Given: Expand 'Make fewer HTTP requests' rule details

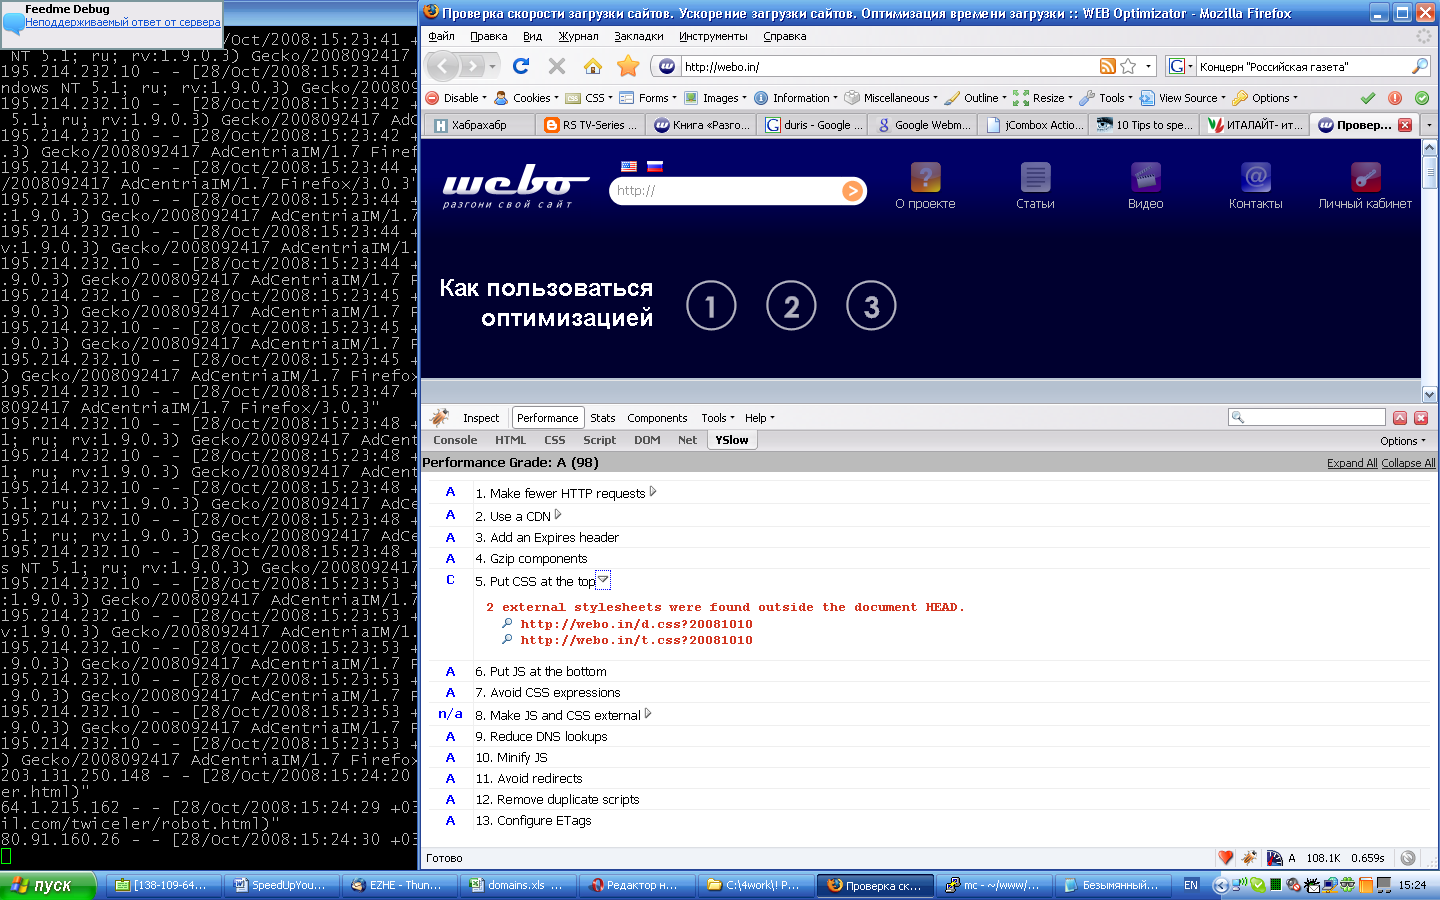Looking at the screenshot, I should click(x=653, y=492).
